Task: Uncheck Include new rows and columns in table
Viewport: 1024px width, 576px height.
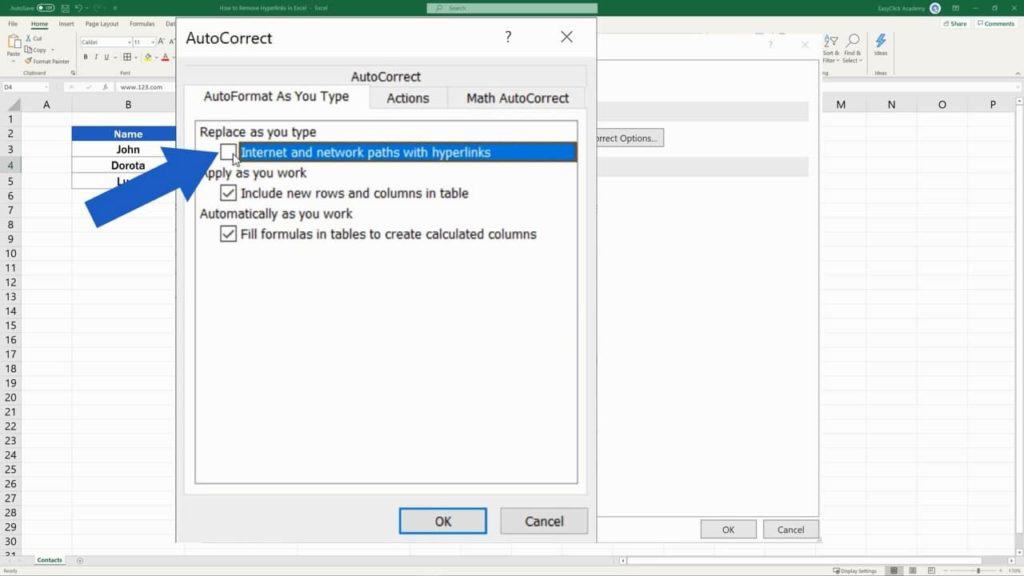Action: pyautogui.click(x=227, y=193)
